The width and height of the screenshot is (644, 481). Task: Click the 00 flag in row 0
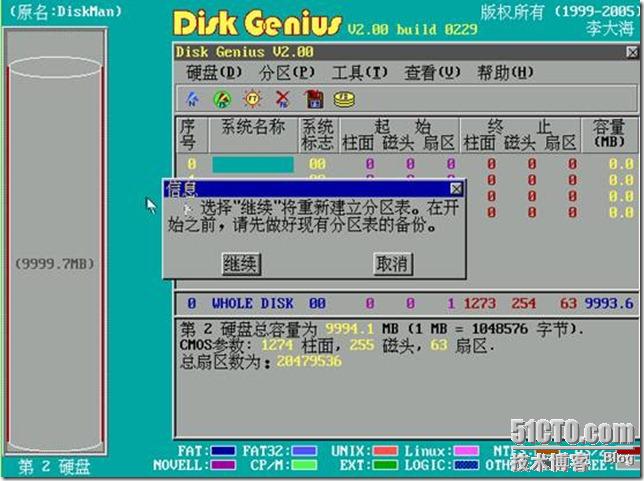pyautogui.click(x=317, y=164)
